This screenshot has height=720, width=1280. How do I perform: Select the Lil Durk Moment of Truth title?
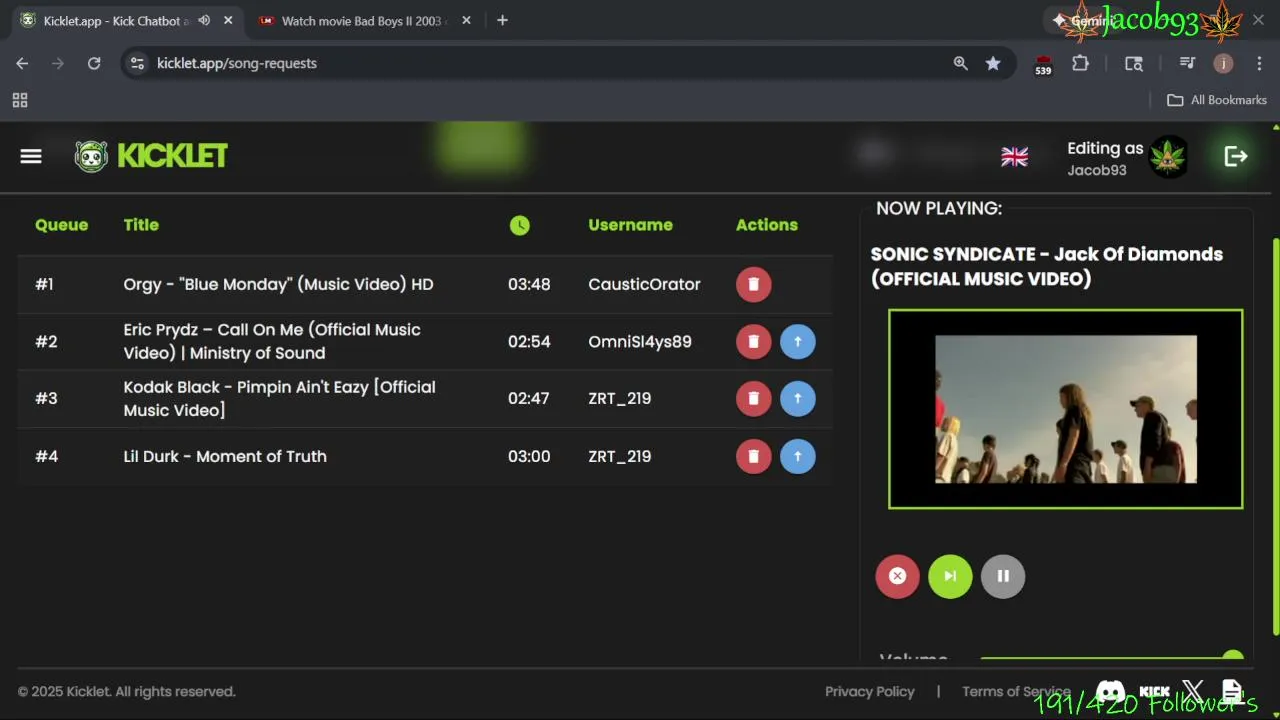tap(225, 456)
